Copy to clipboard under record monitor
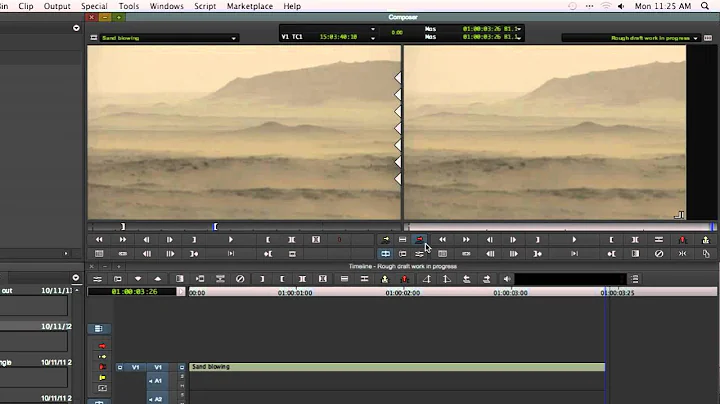 tap(706, 253)
